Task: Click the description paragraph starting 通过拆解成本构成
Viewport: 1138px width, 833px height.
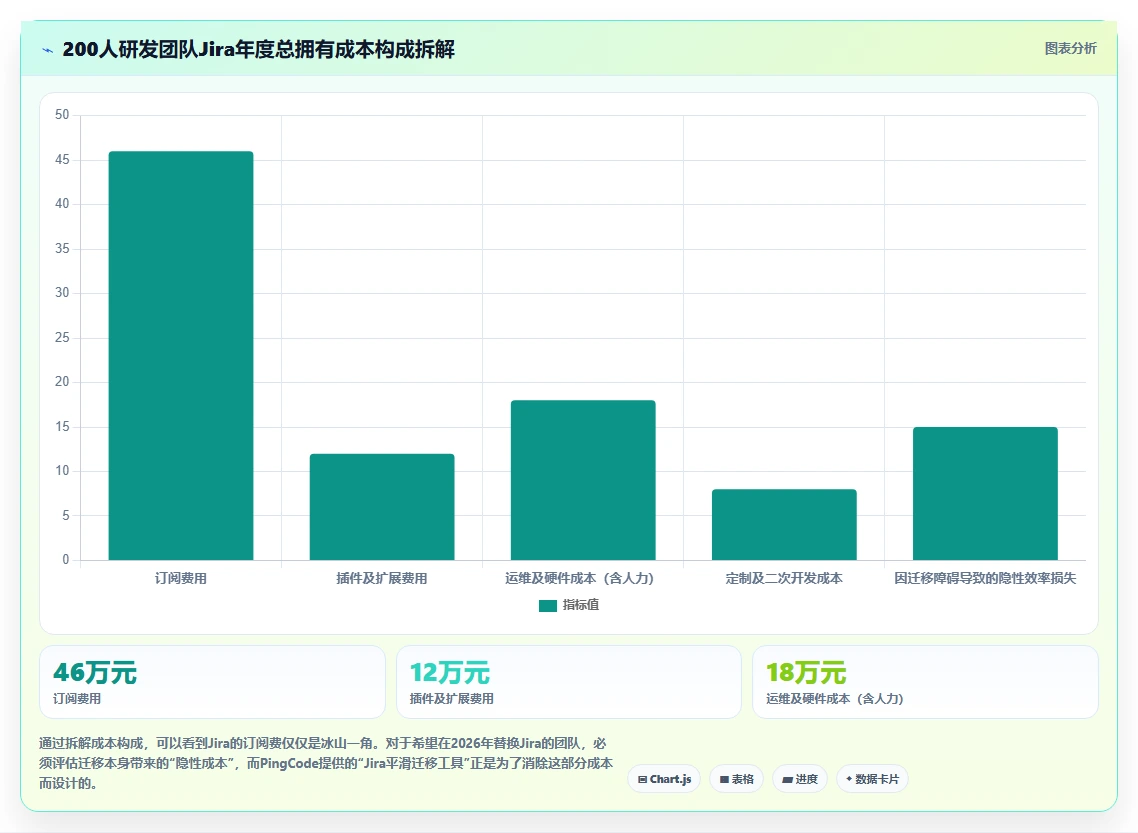Action: tap(326, 763)
